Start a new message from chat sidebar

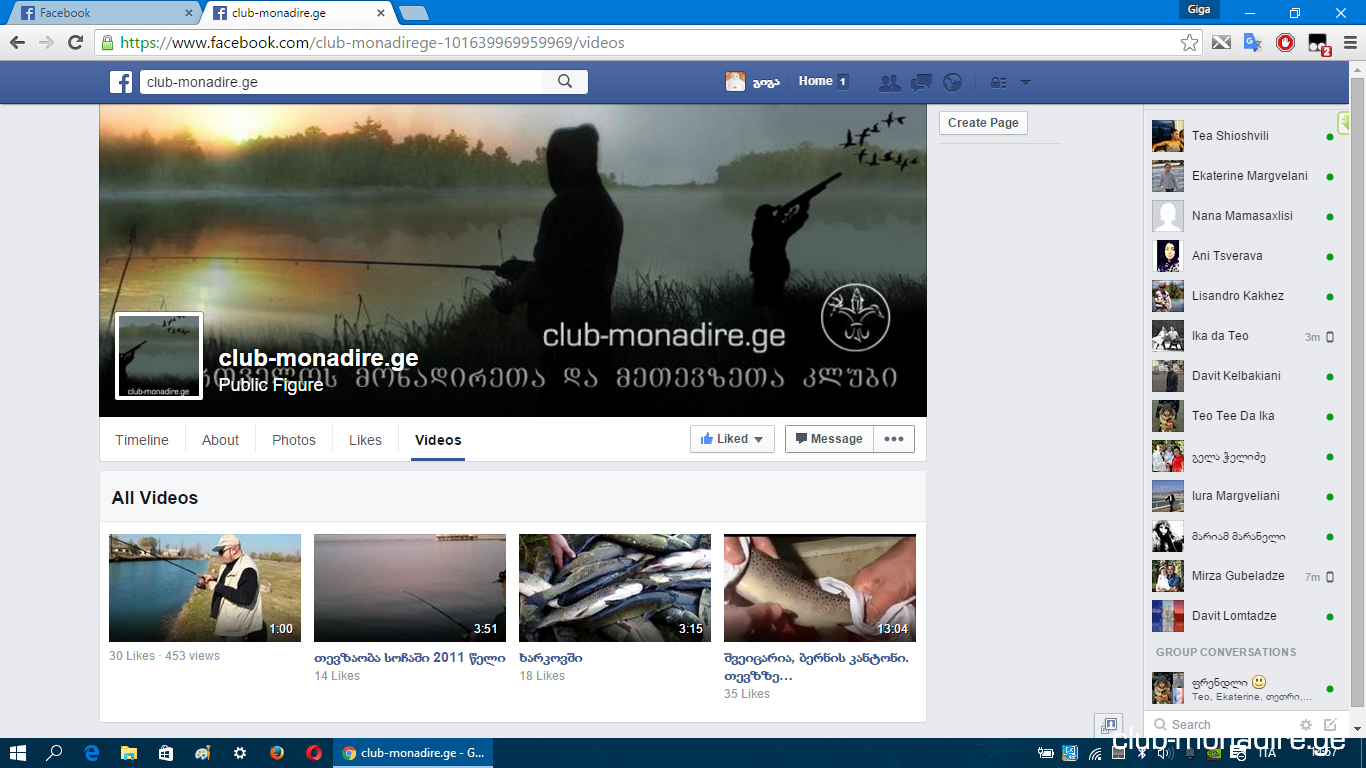1330,725
